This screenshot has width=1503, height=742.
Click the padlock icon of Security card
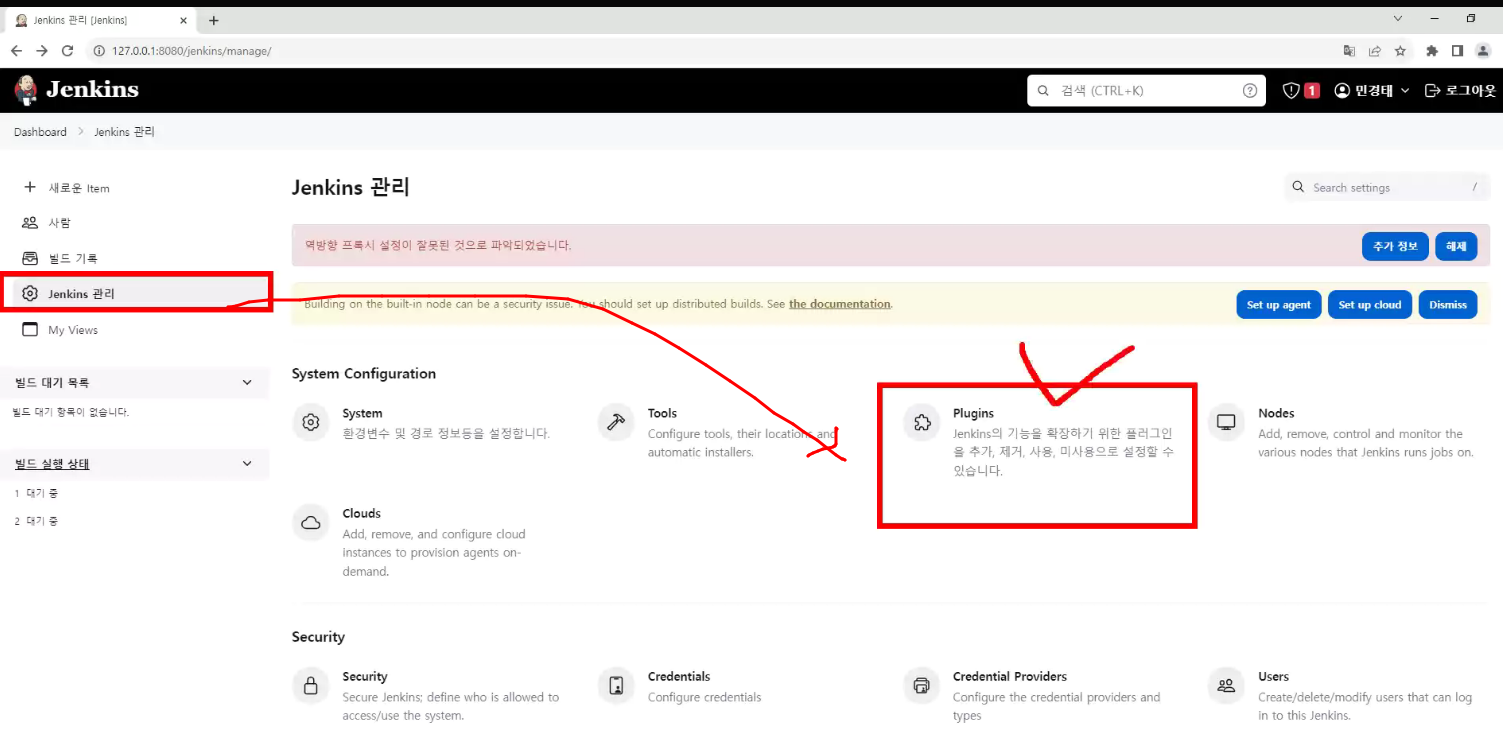311,686
